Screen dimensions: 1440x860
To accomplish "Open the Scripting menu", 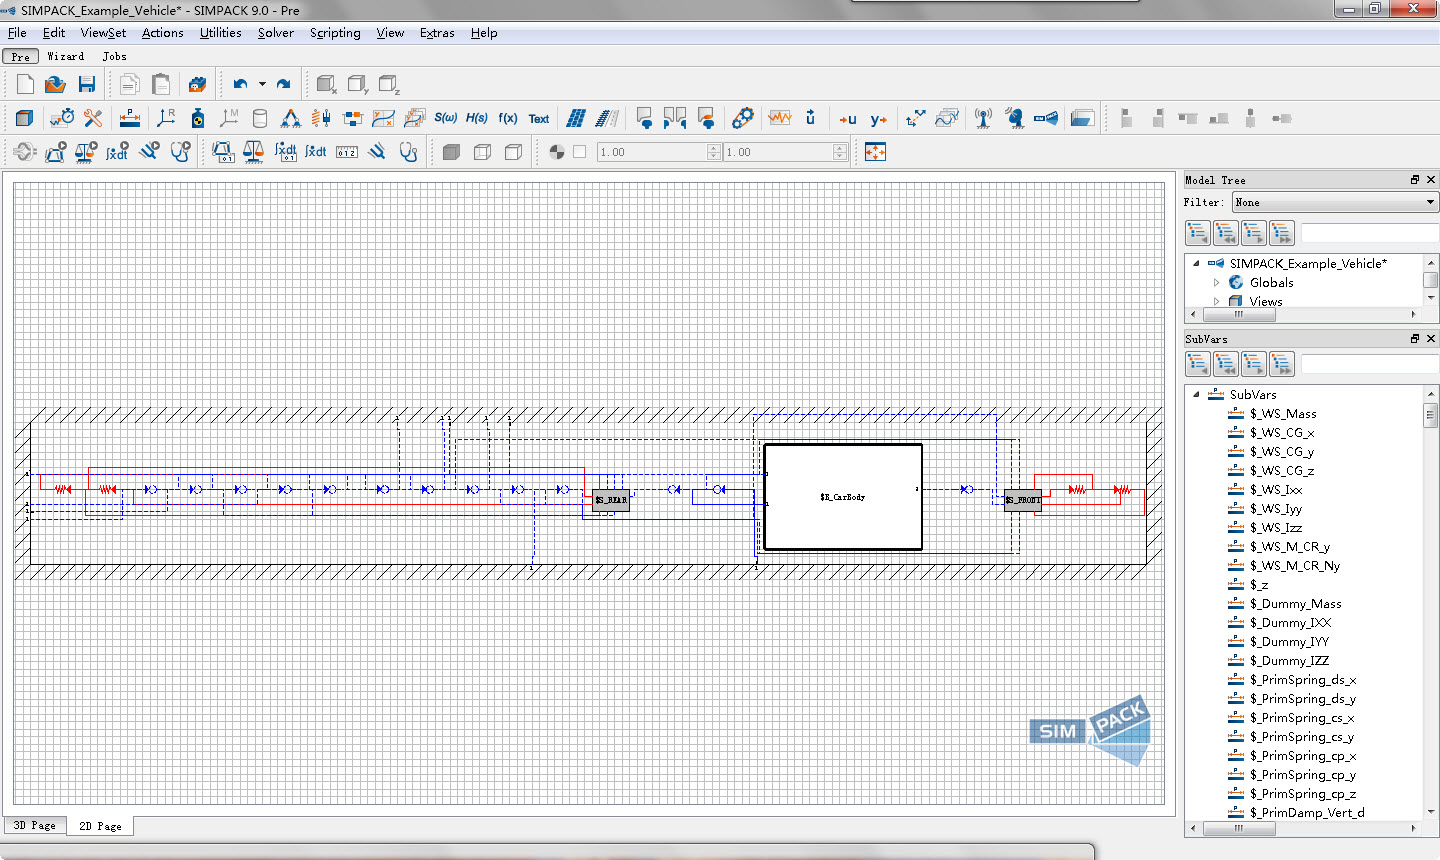I will coord(335,33).
